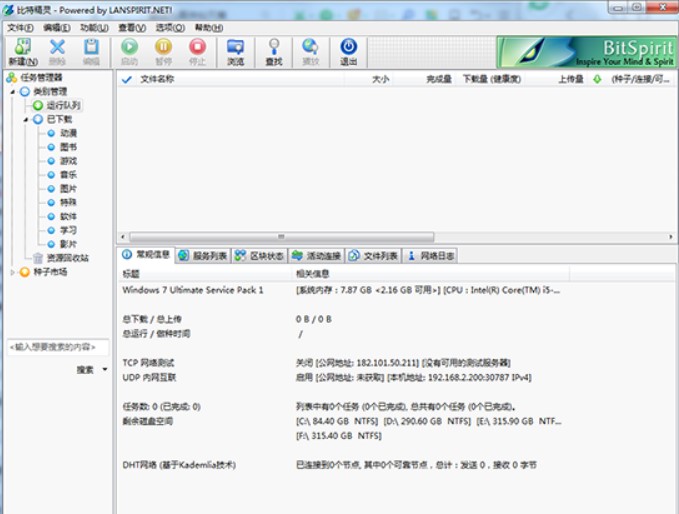Open the 影片 category
The width and height of the screenshot is (679, 514).
62,244
